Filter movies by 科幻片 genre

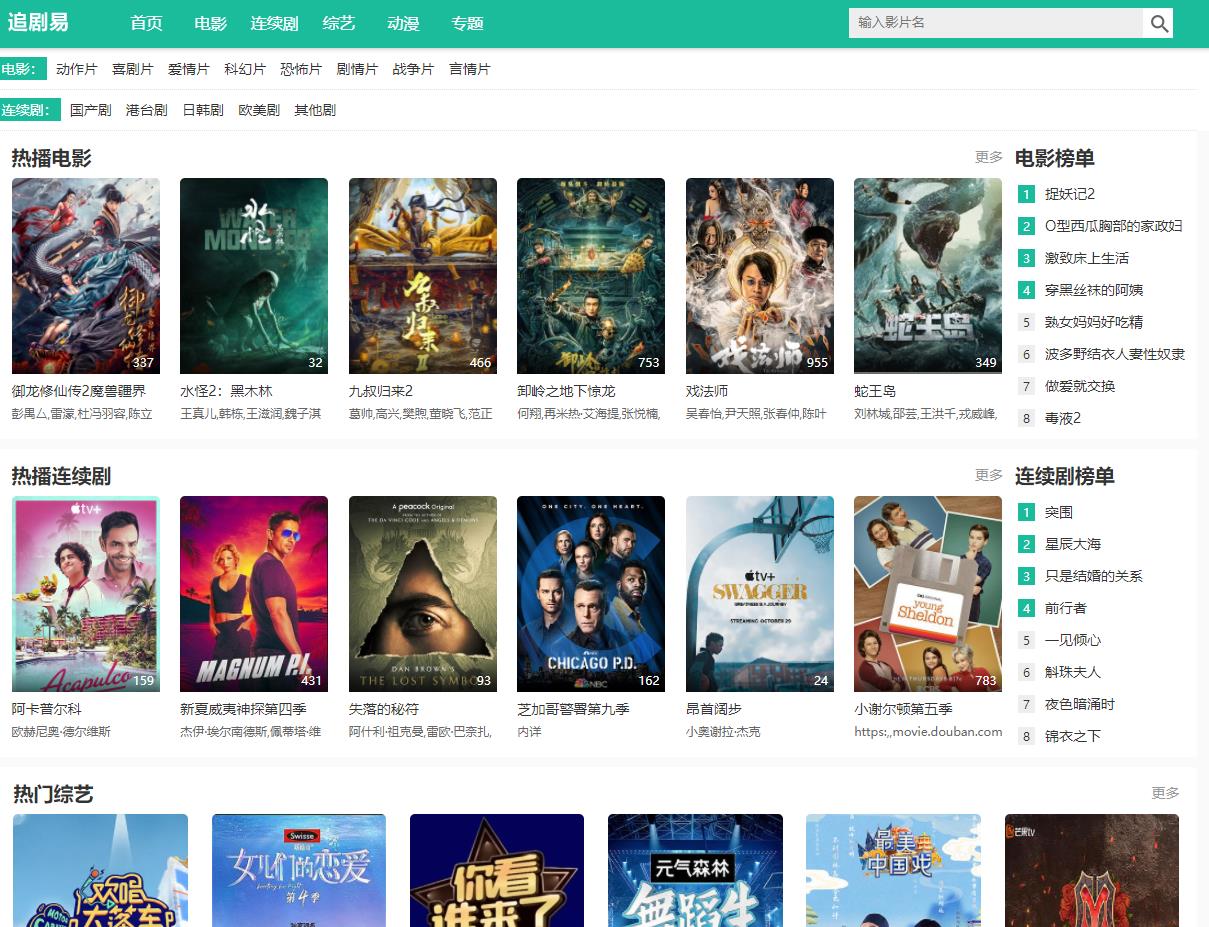coord(245,69)
